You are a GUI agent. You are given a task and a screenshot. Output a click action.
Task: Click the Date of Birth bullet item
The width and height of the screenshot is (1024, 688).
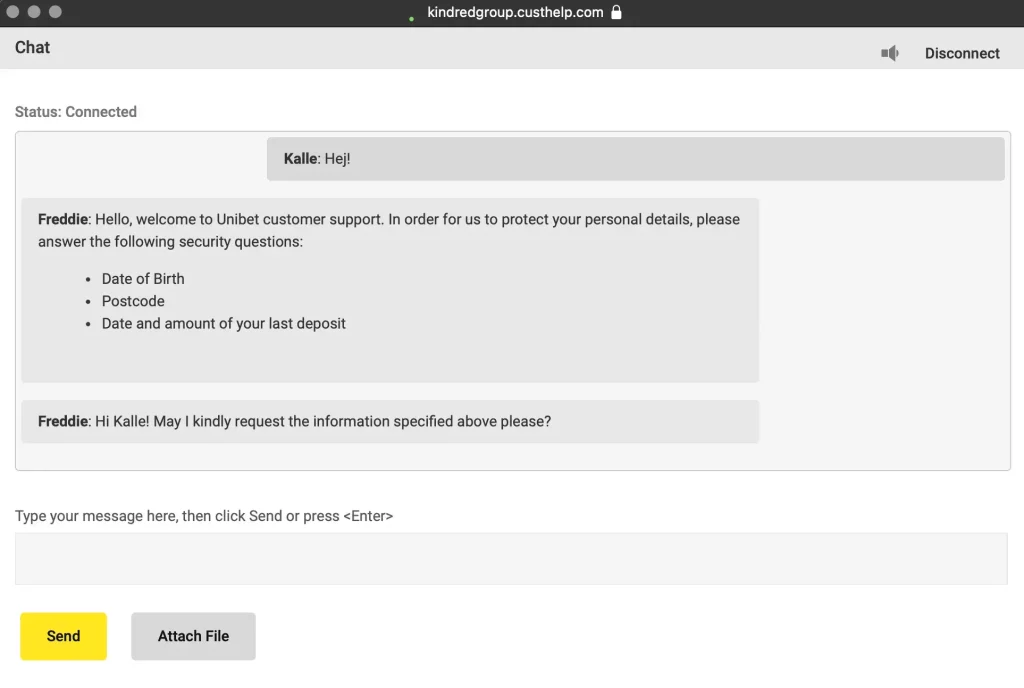pyautogui.click(x=143, y=279)
